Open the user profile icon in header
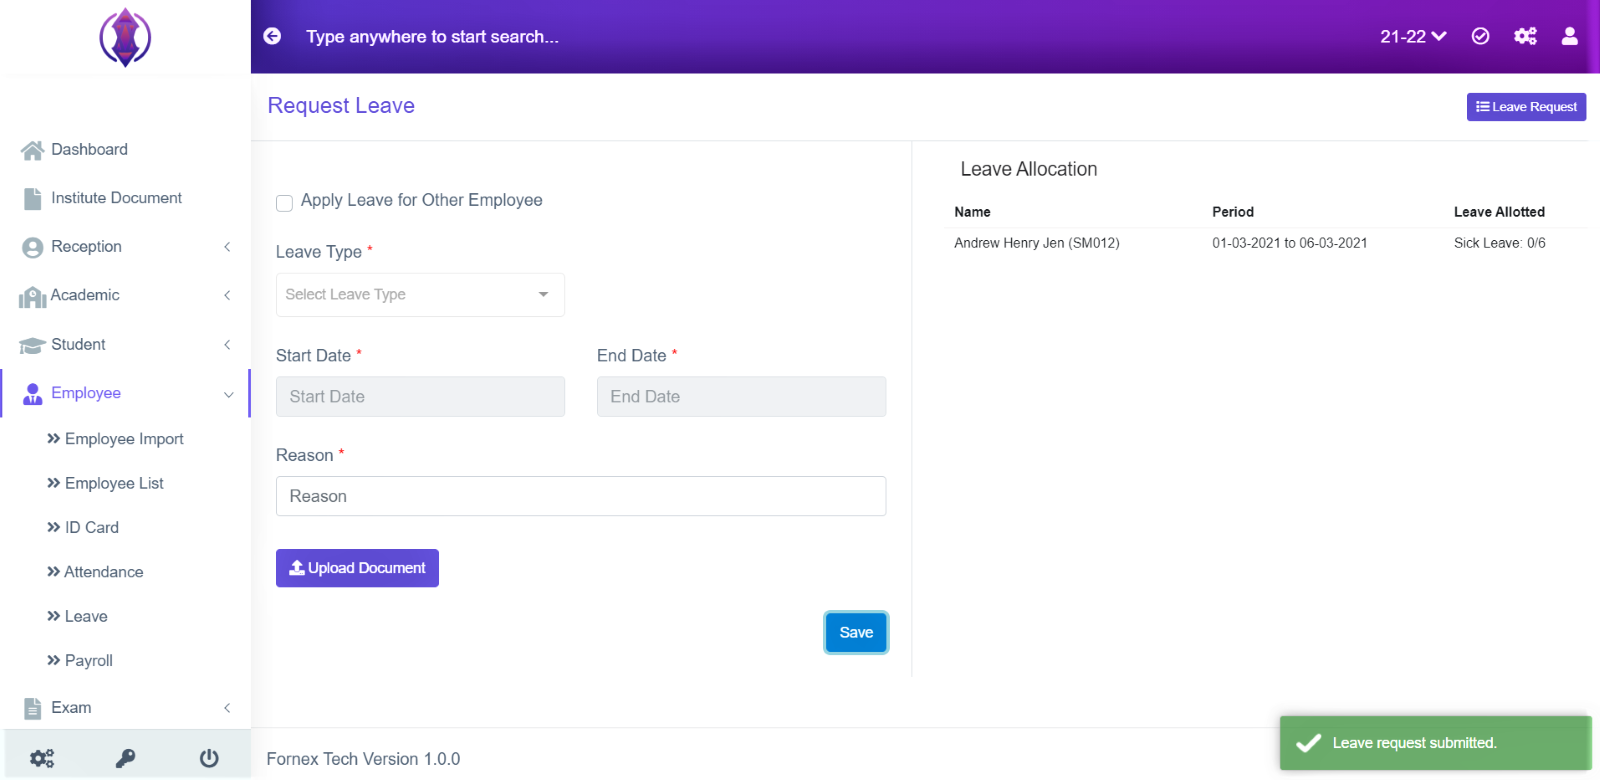This screenshot has height=780, width=1600. (1570, 36)
